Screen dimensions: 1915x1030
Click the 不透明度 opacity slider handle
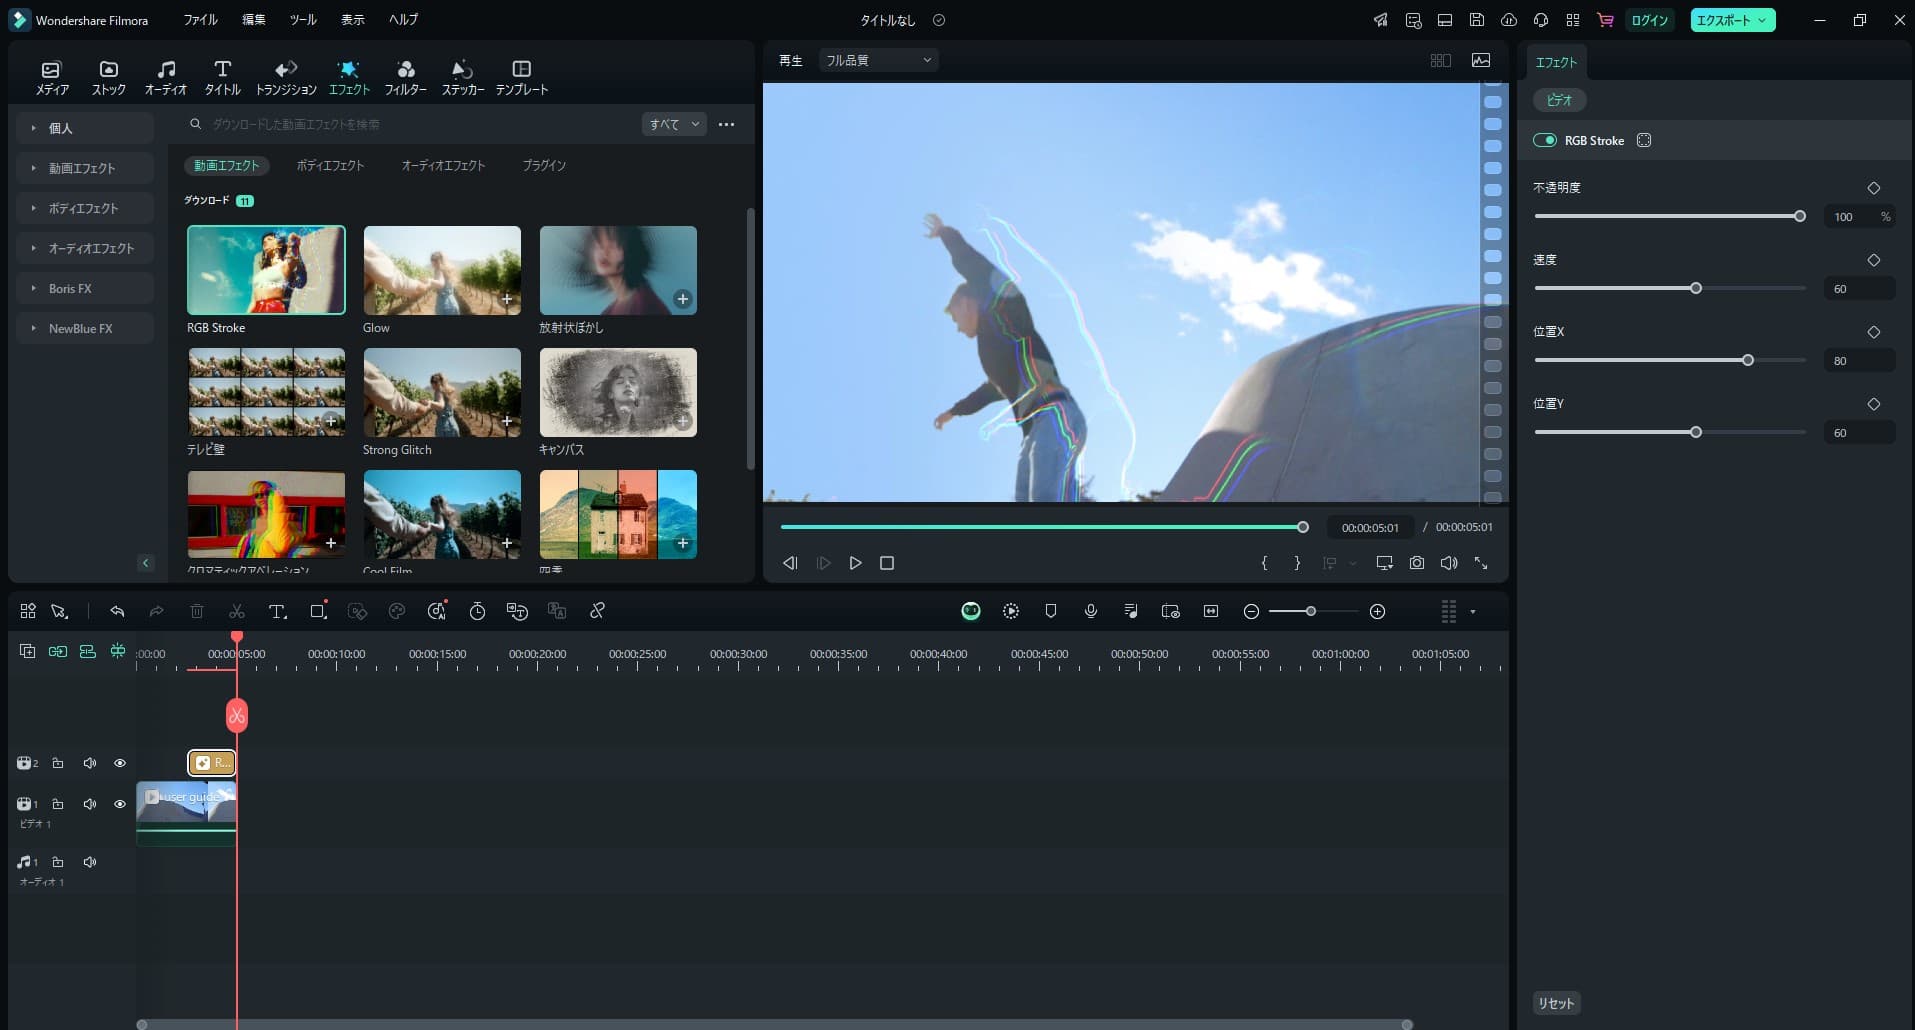1798,215
